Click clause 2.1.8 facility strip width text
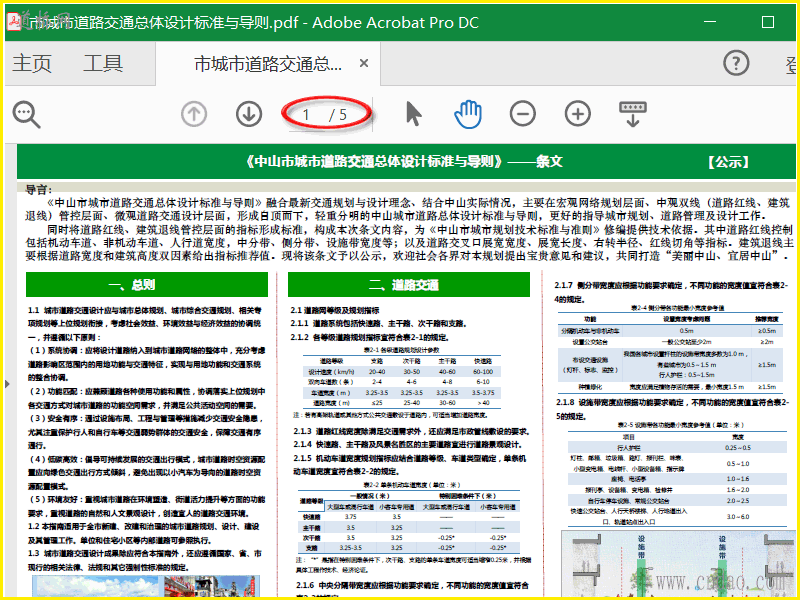 [x=673, y=409]
